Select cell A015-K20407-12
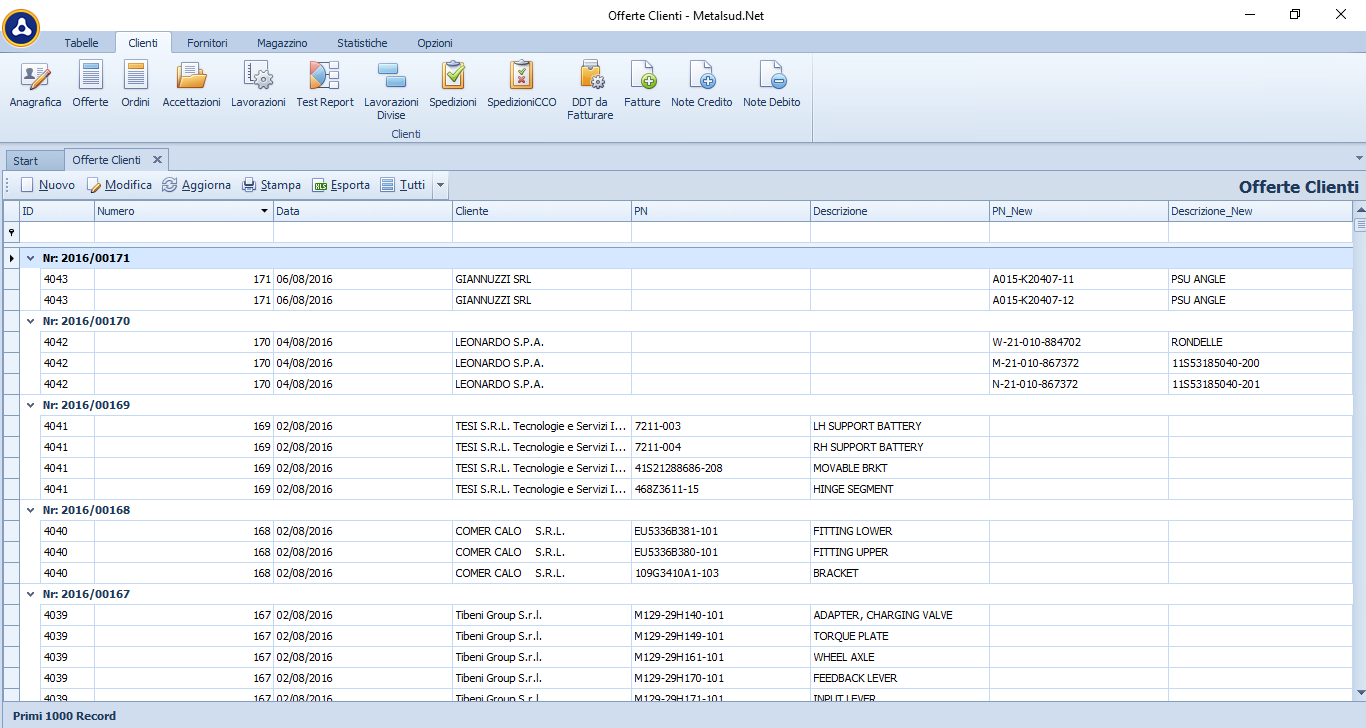Screen dimensions: 1366x728 click(x=1079, y=300)
